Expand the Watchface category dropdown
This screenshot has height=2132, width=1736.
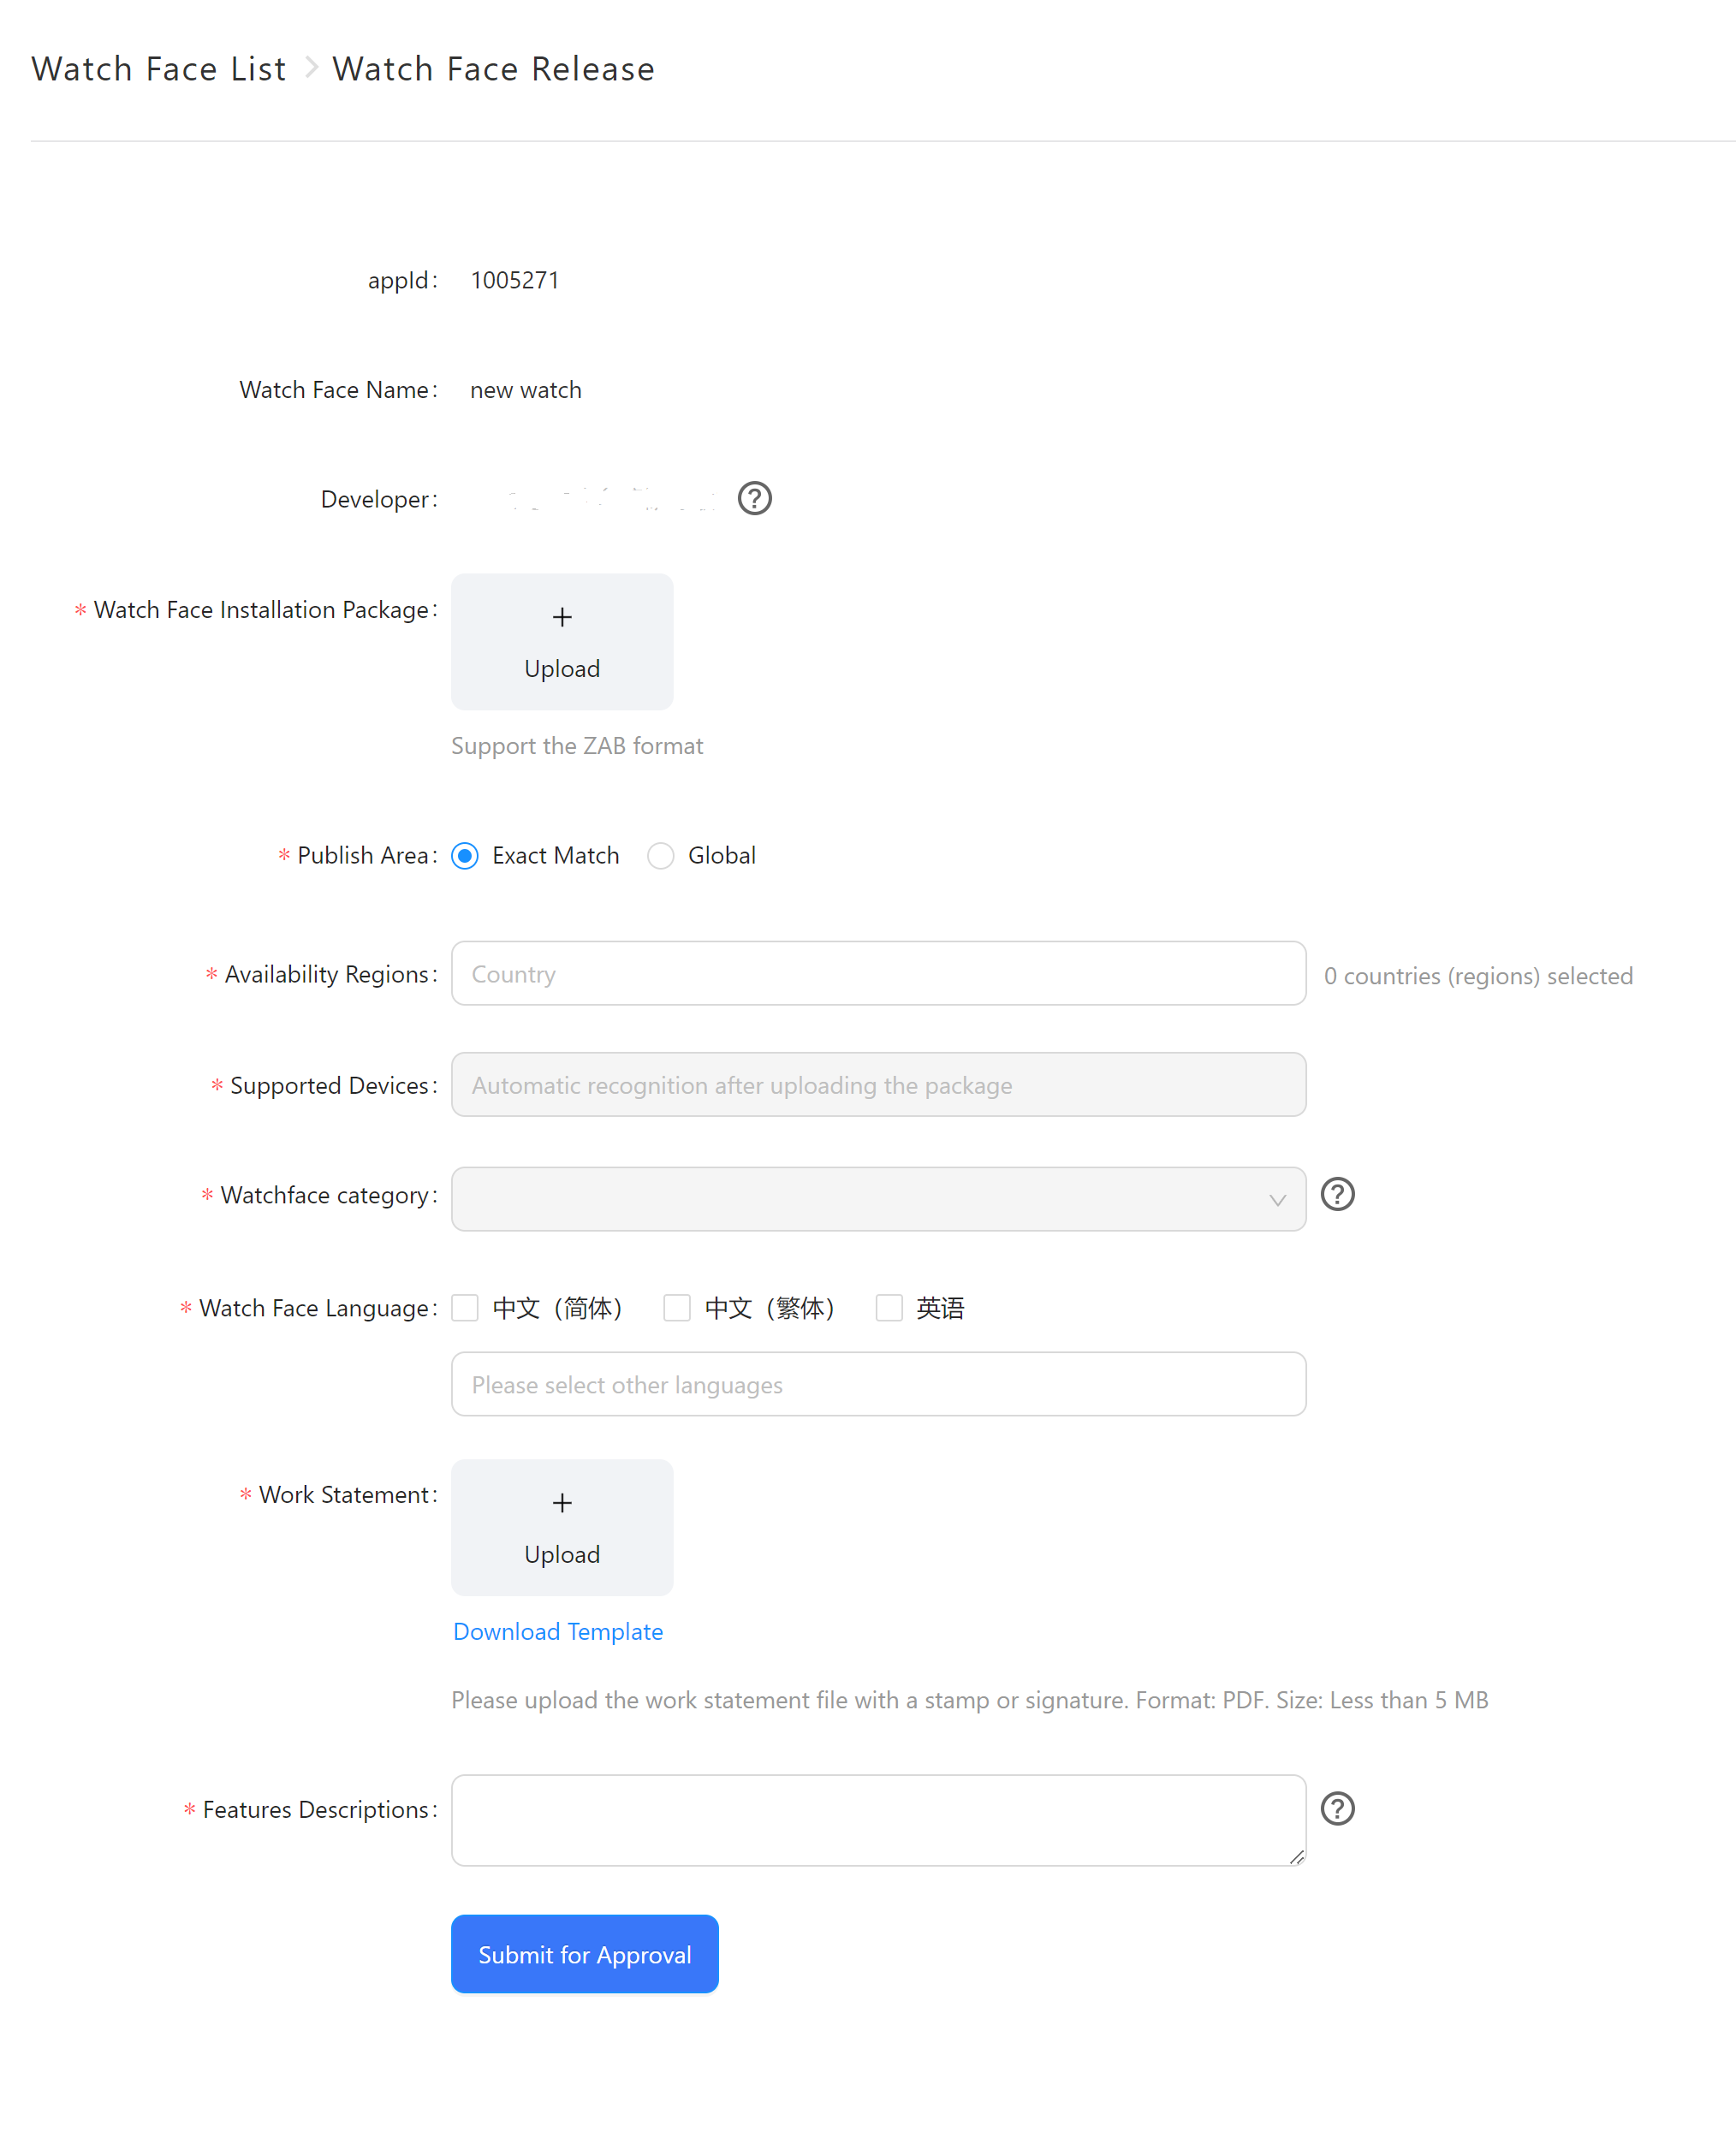[x=877, y=1199]
